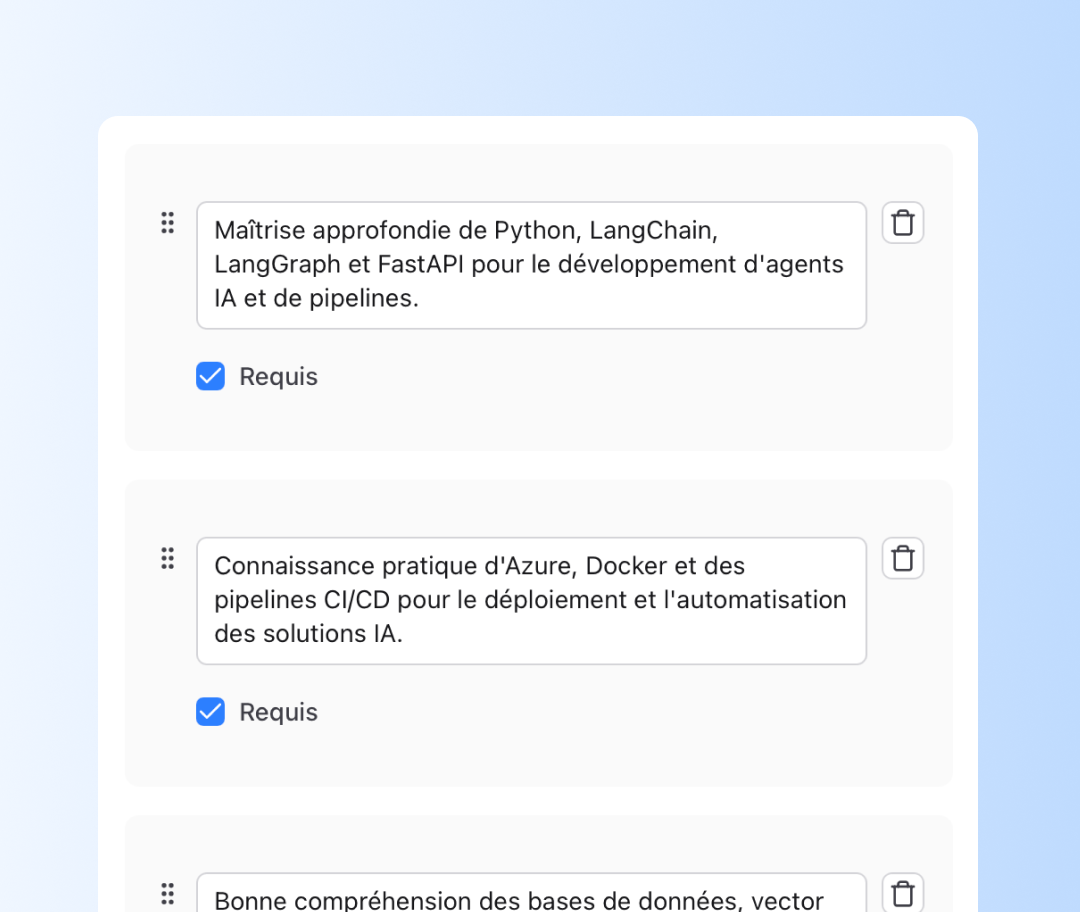Grab the drag handle of the Python skill
Screen dimensions: 1080x912
point(168,223)
